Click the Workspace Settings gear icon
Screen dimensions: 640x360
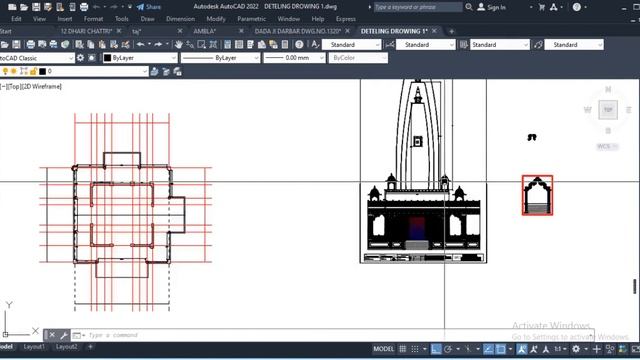pos(80,58)
